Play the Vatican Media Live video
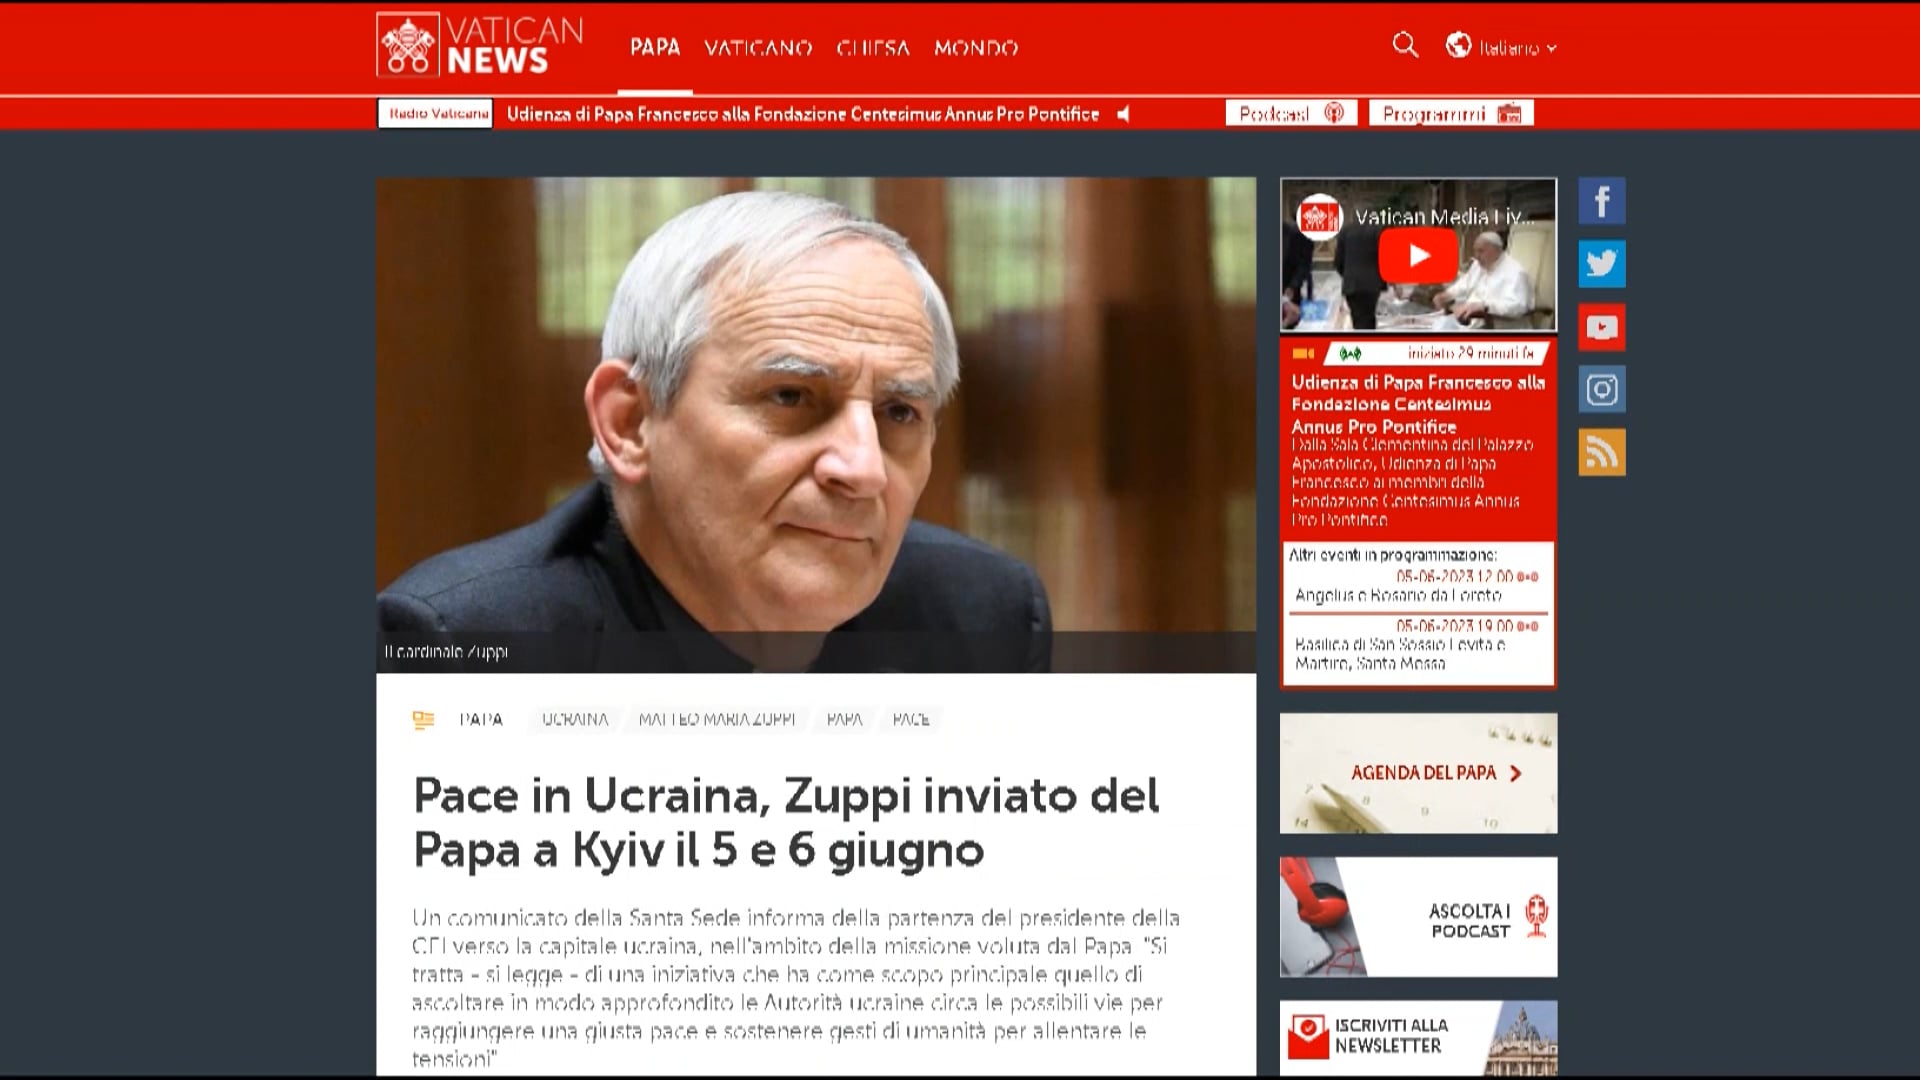The image size is (1920, 1080). click(x=1418, y=256)
